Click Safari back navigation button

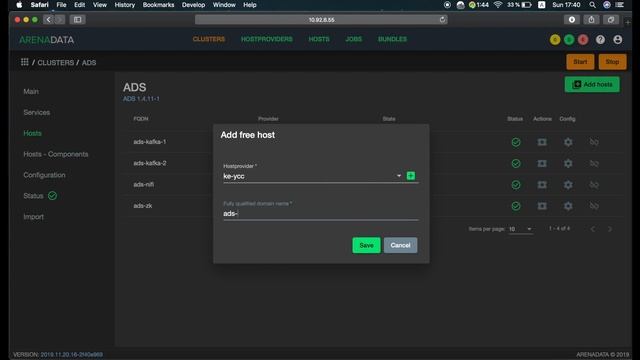pos(48,20)
